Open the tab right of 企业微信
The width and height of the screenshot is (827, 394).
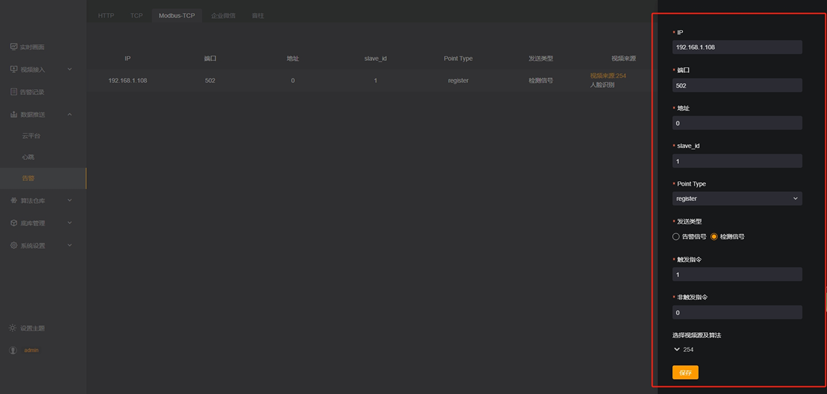258,16
